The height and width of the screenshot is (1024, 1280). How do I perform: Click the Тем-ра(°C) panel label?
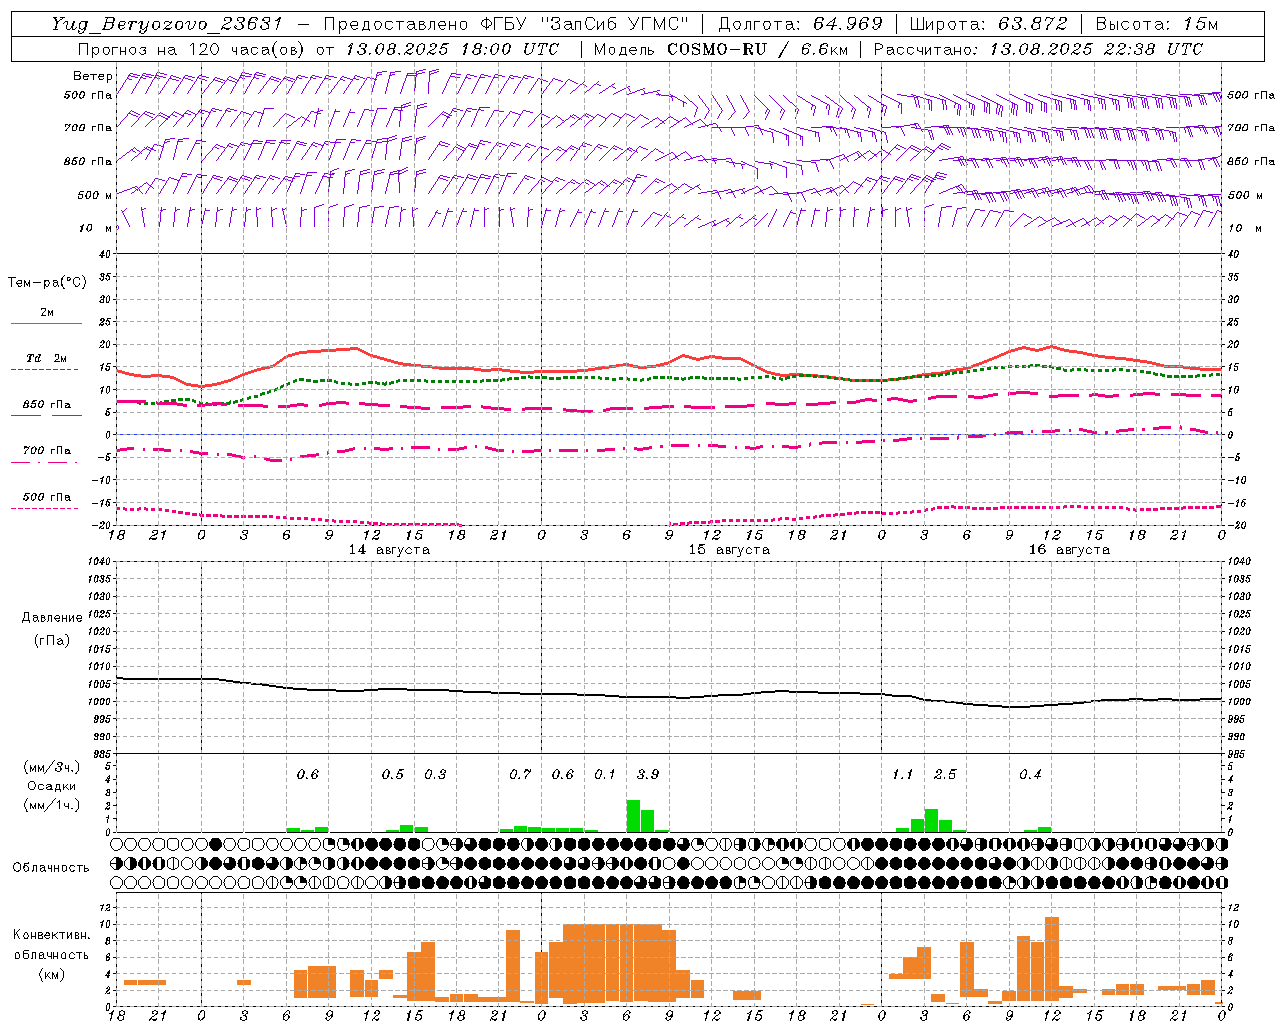[47, 283]
